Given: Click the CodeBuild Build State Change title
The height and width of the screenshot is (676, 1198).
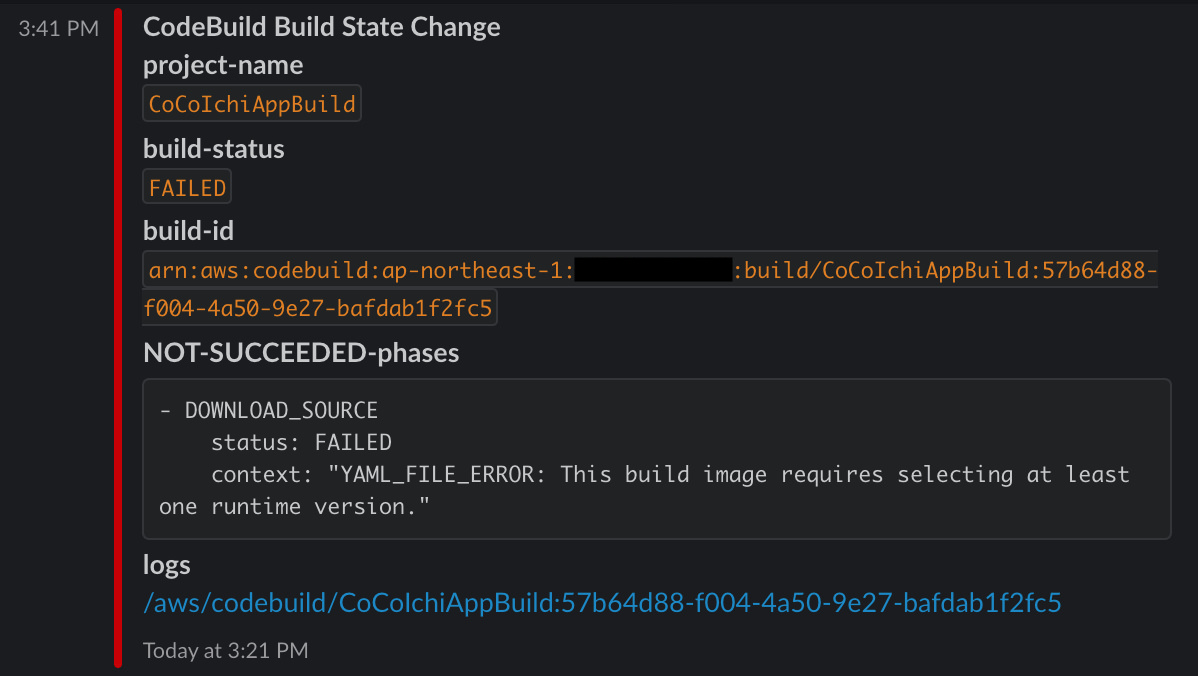Looking at the screenshot, I should 322,27.
